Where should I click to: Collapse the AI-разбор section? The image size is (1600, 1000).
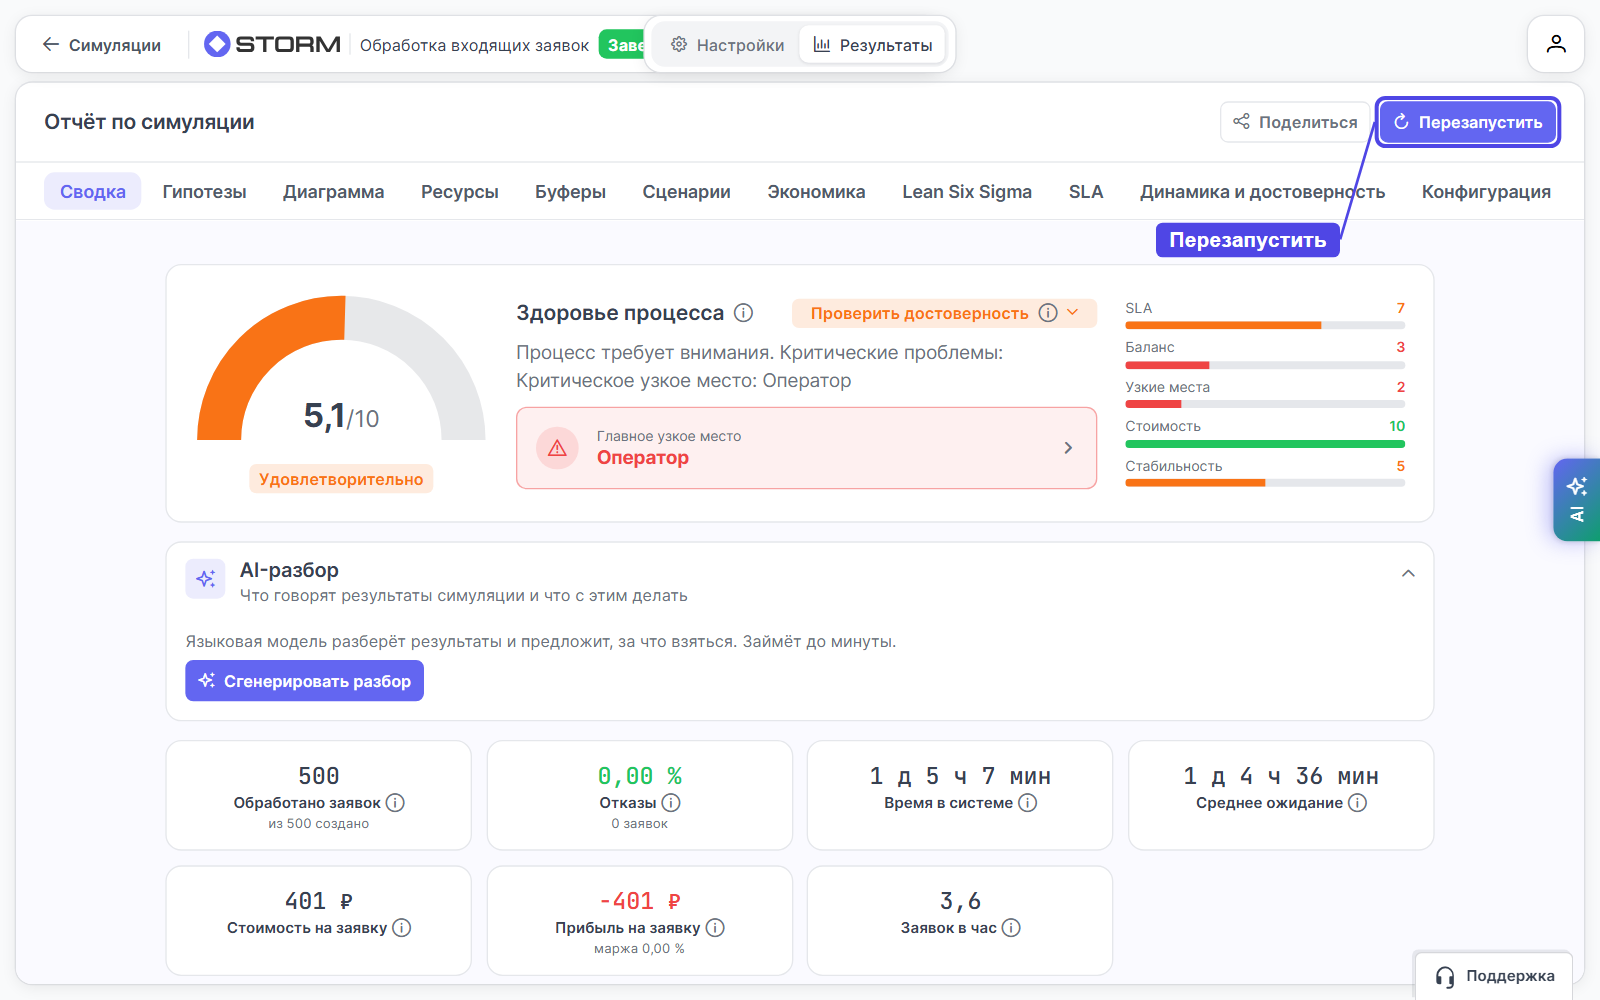[1408, 573]
